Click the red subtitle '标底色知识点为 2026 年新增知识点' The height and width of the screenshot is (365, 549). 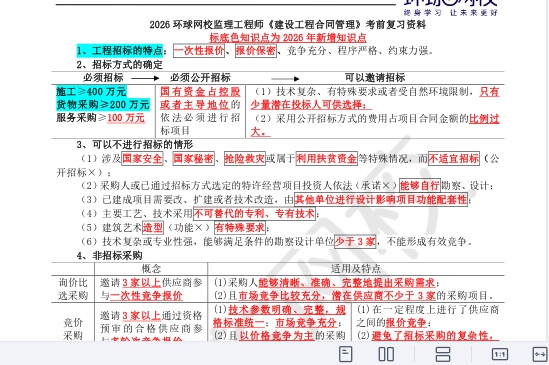tap(288, 38)
